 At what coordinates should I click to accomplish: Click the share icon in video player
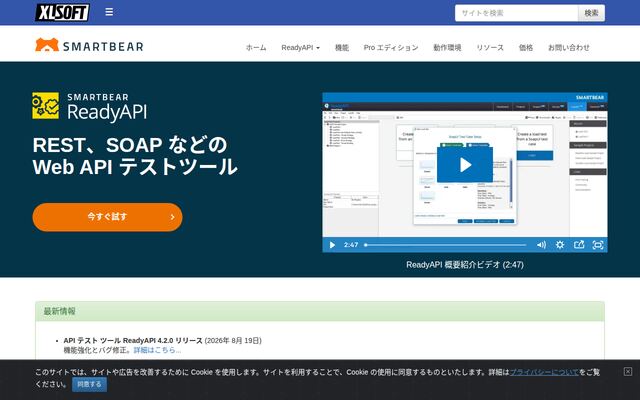pyautogui.click(x=579, y=245)
